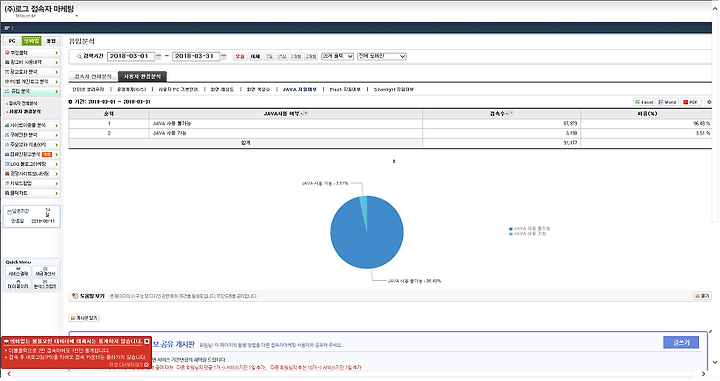The image size is (720, 381).
Task: Open the Flash 지원여부 sub-tab
Action: click(345, 90)
